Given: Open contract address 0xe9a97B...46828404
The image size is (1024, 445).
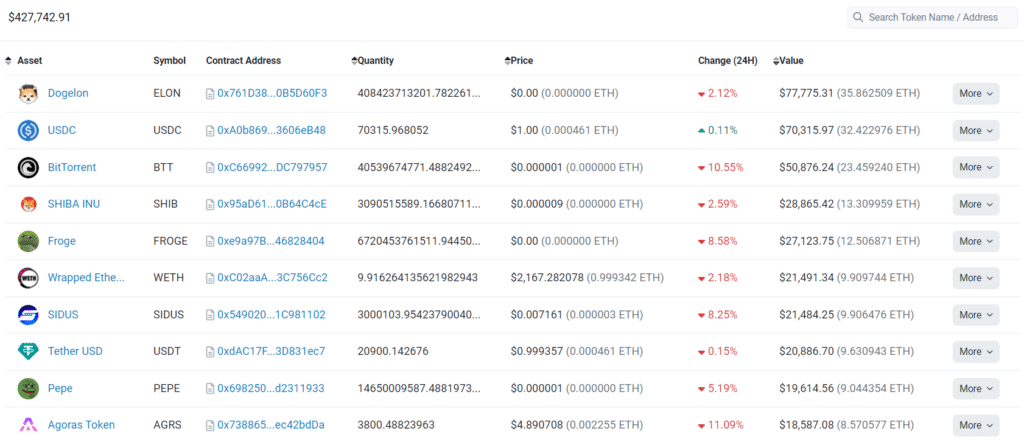Looking at the screenshot, I should 271,241.
